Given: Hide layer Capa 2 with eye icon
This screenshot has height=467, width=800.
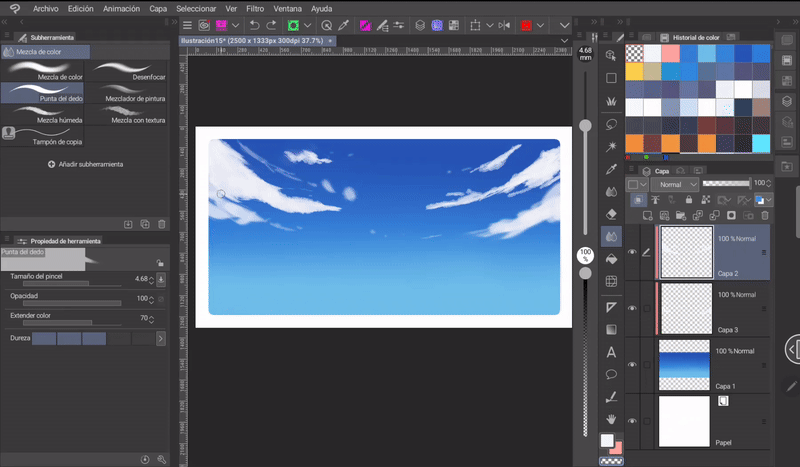Looking at the screenshot, I should click(x=632, y=252).
